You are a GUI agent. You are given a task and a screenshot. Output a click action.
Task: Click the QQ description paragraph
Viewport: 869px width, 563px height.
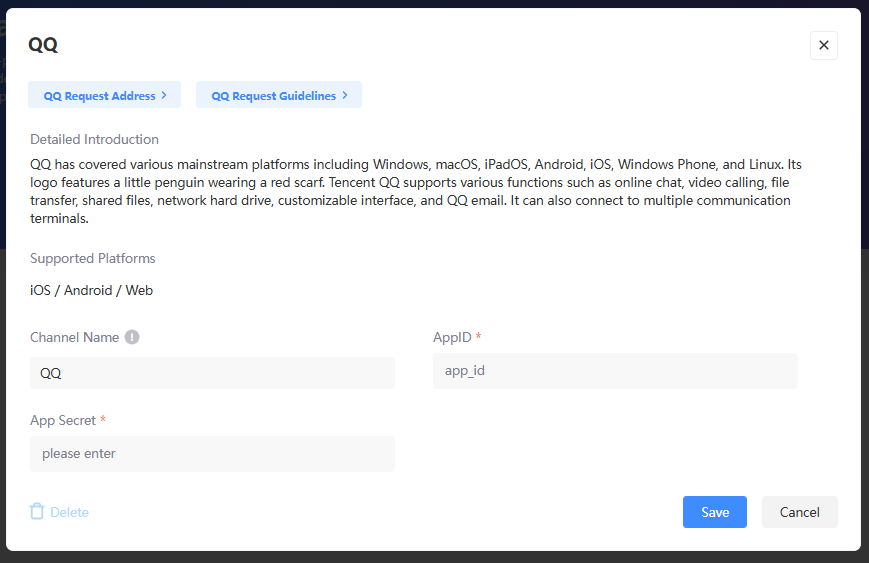[x=416, y=191]
